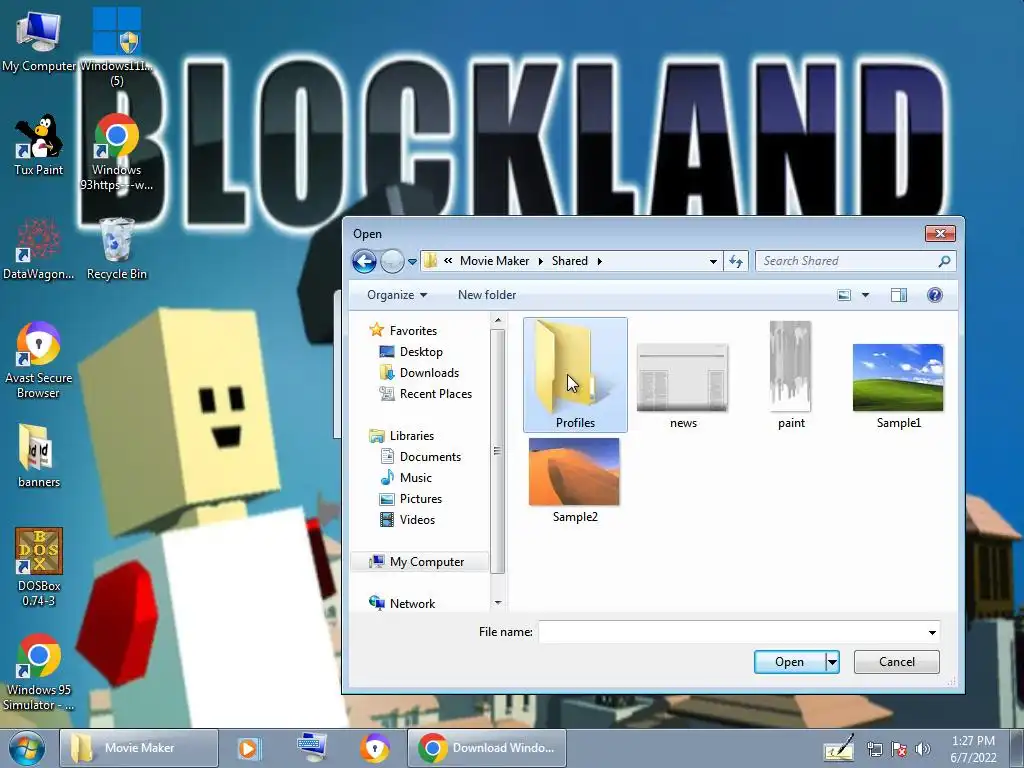Click the navigation pane scroll up arrow
This screenshot has height=768, width=1024.
point(498,320)
